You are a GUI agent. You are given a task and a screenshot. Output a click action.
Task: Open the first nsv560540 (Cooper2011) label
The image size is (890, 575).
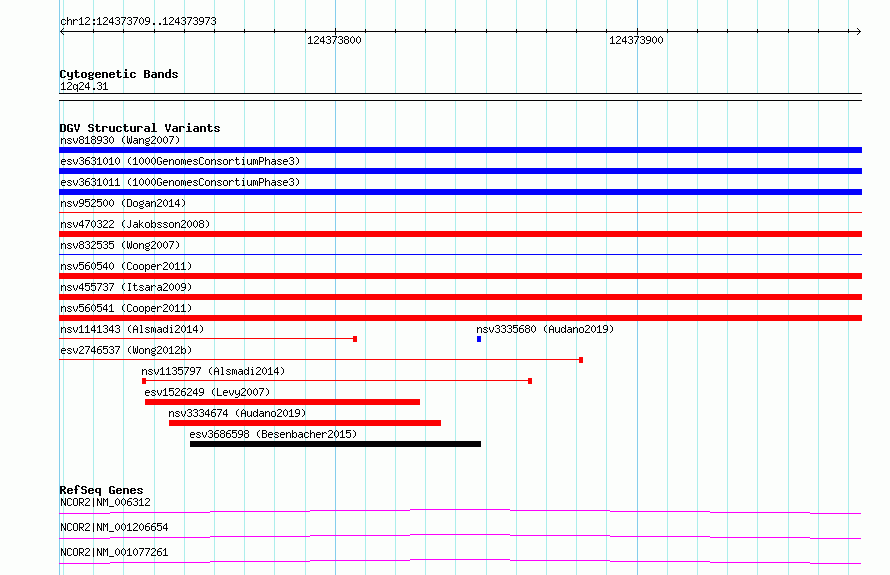click(x=126, y=266)
